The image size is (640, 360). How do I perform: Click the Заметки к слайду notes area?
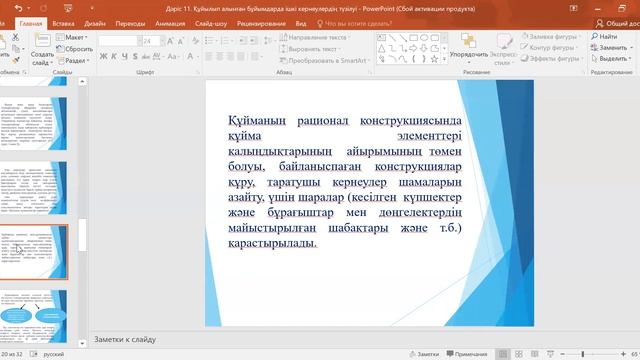coord(125,339)
